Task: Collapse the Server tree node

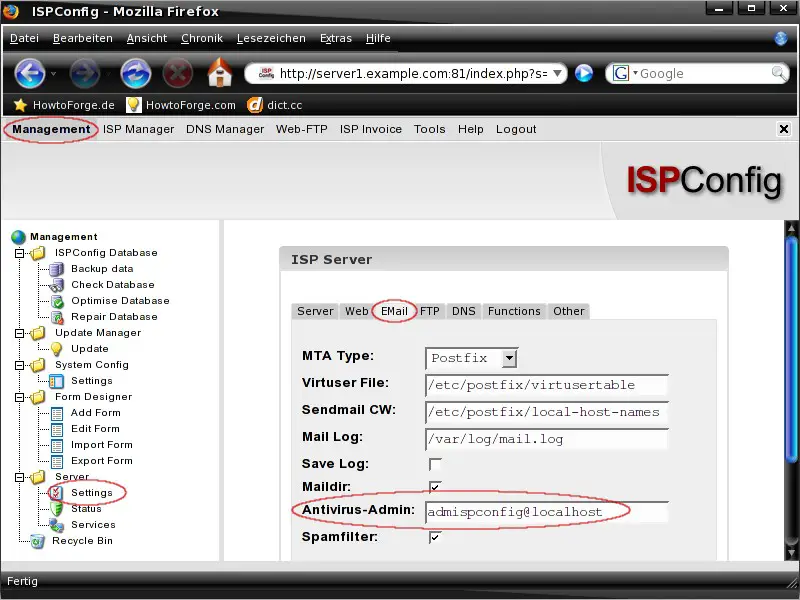Action: [19, 478]
